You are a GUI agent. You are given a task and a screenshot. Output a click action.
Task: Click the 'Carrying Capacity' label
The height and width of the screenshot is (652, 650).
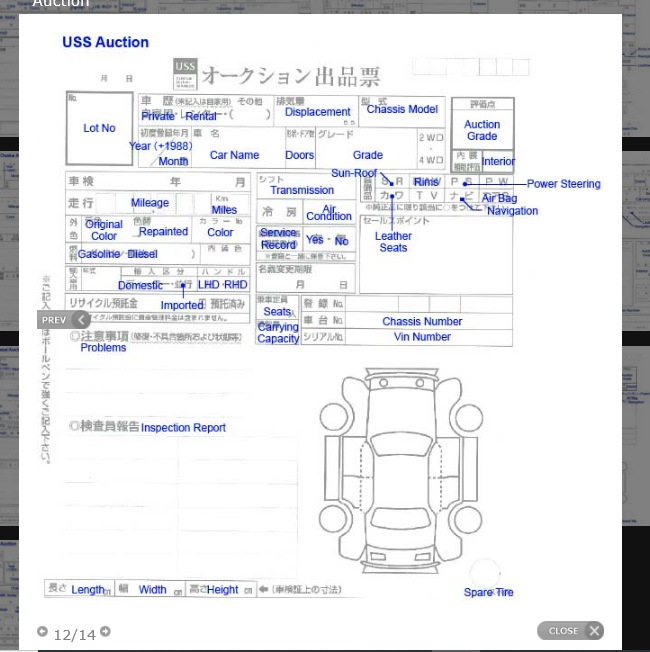pyautogui.click(x=278, y=333)
